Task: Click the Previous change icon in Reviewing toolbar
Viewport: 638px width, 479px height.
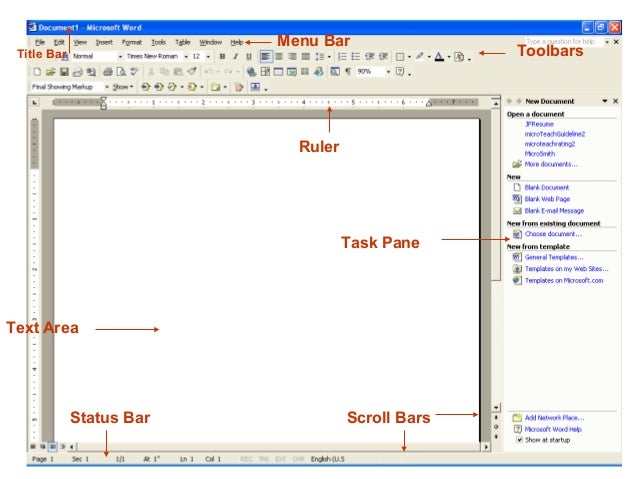Action: tap(145, 87)
